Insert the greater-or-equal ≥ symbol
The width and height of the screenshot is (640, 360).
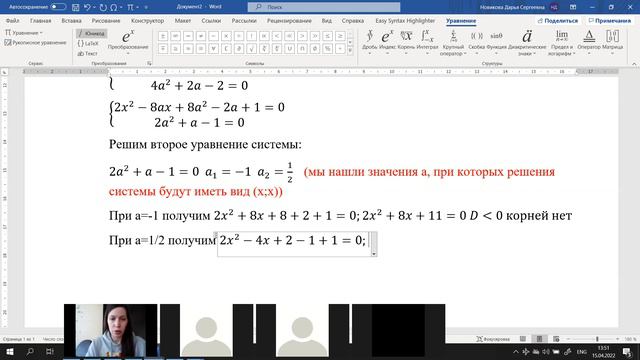(x=340, y=36)
